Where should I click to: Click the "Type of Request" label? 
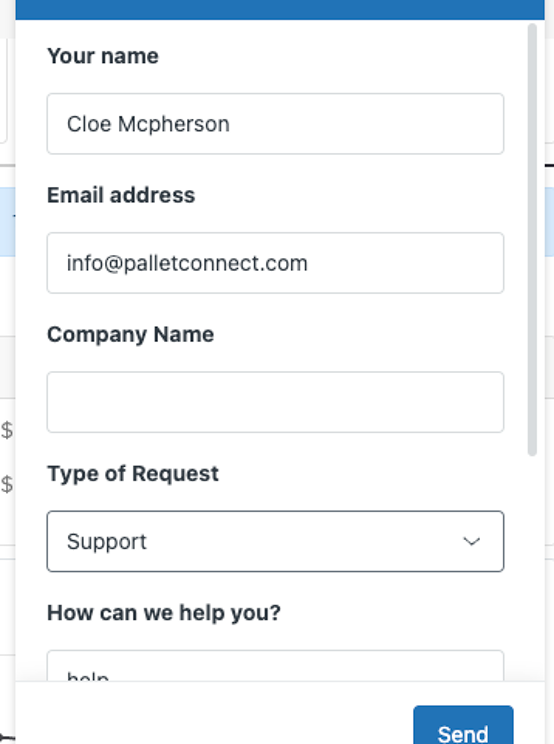pos(133,474)
